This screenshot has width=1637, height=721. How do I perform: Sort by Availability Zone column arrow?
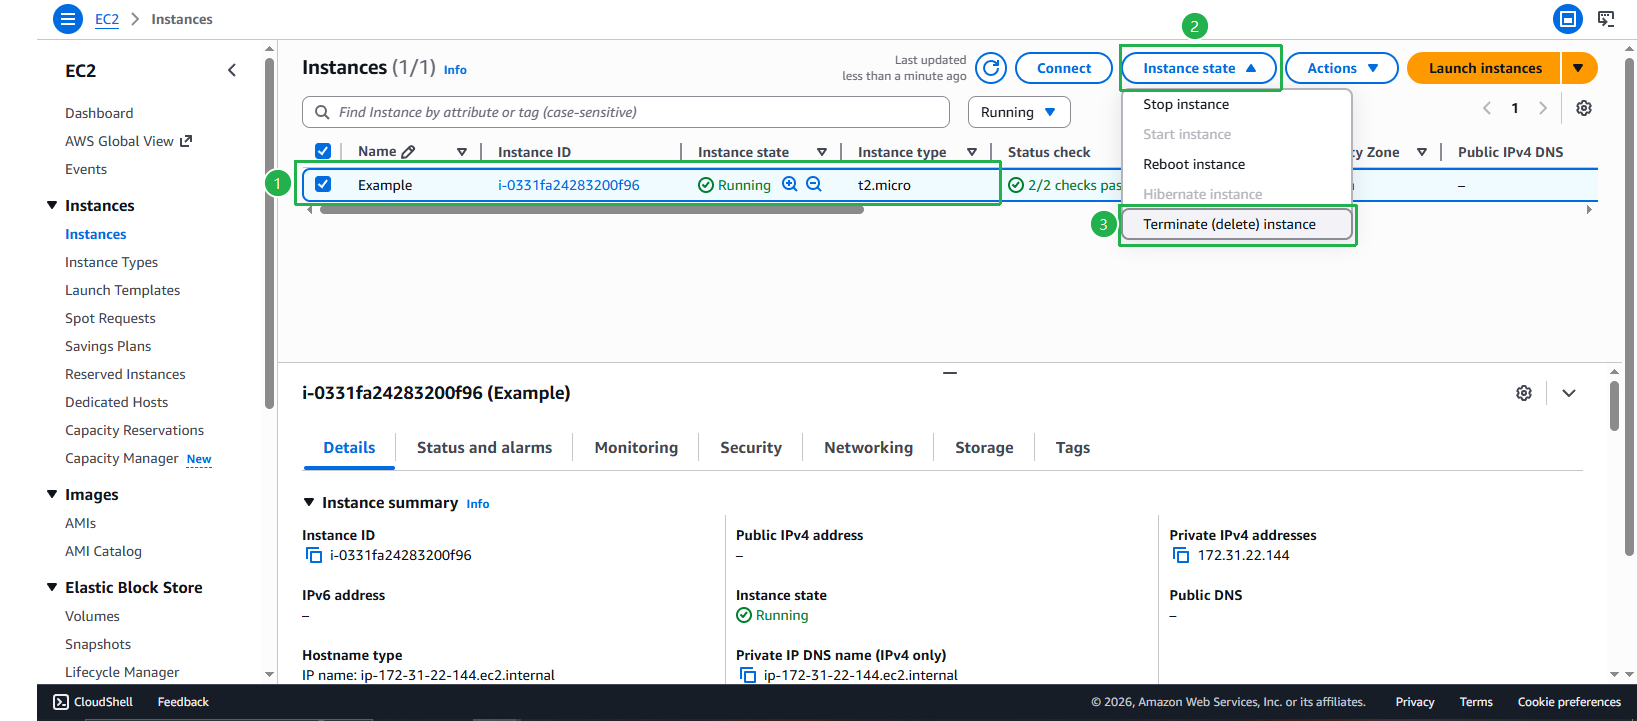1422,152
